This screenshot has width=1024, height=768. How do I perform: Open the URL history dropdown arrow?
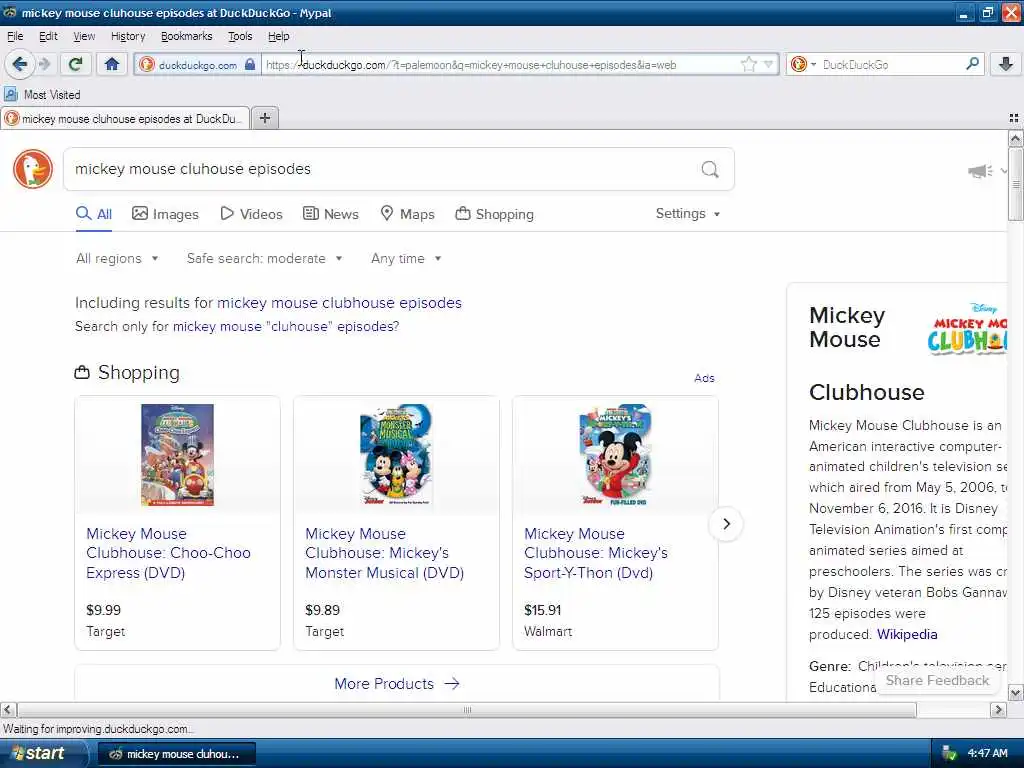click(769, 64)
